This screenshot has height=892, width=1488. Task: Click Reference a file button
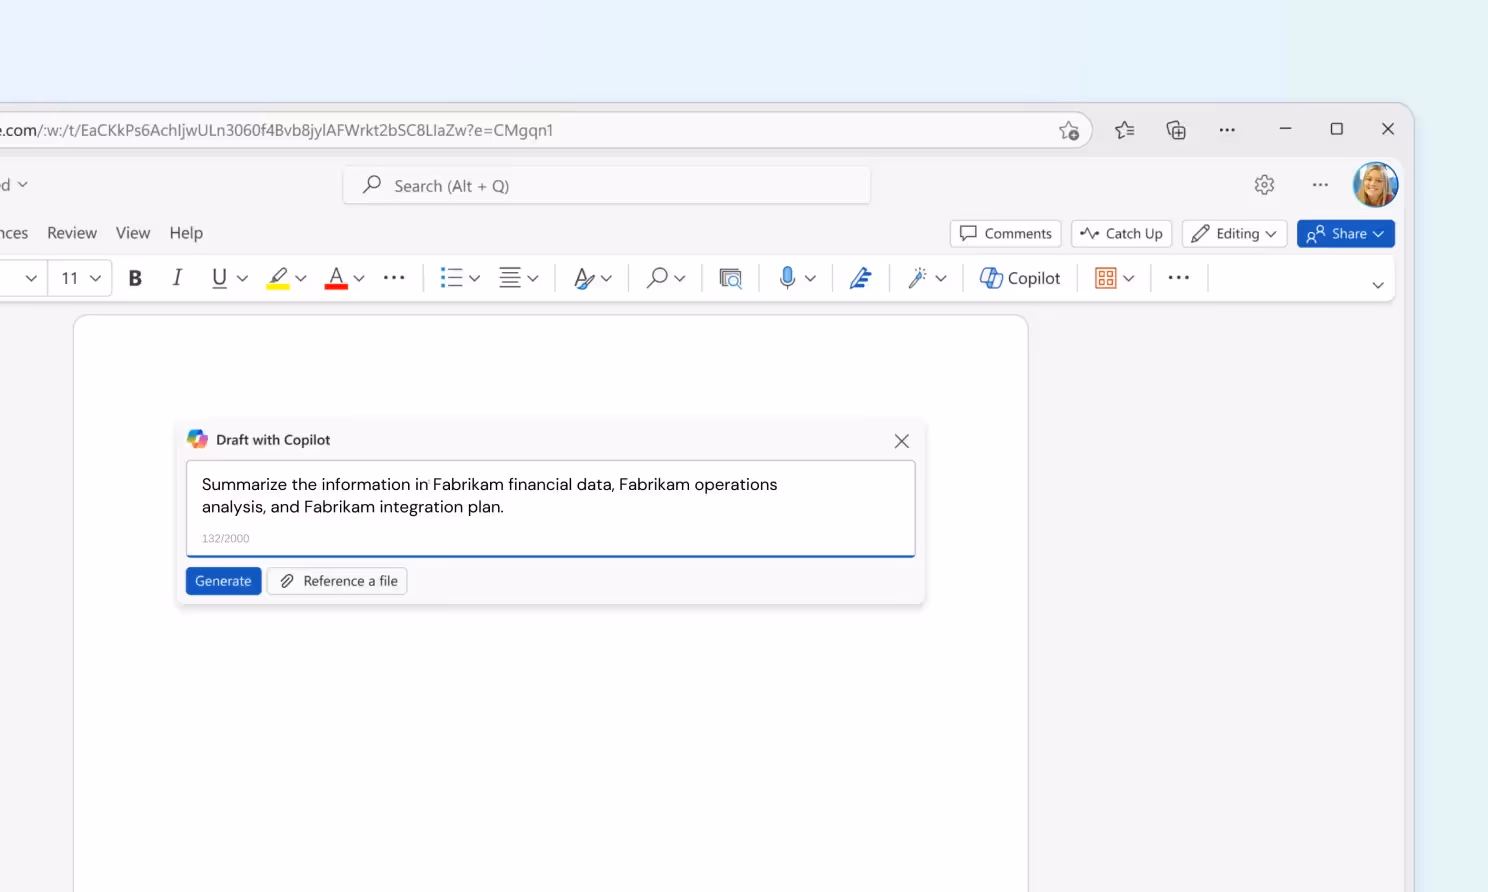(x=337, y=581)
